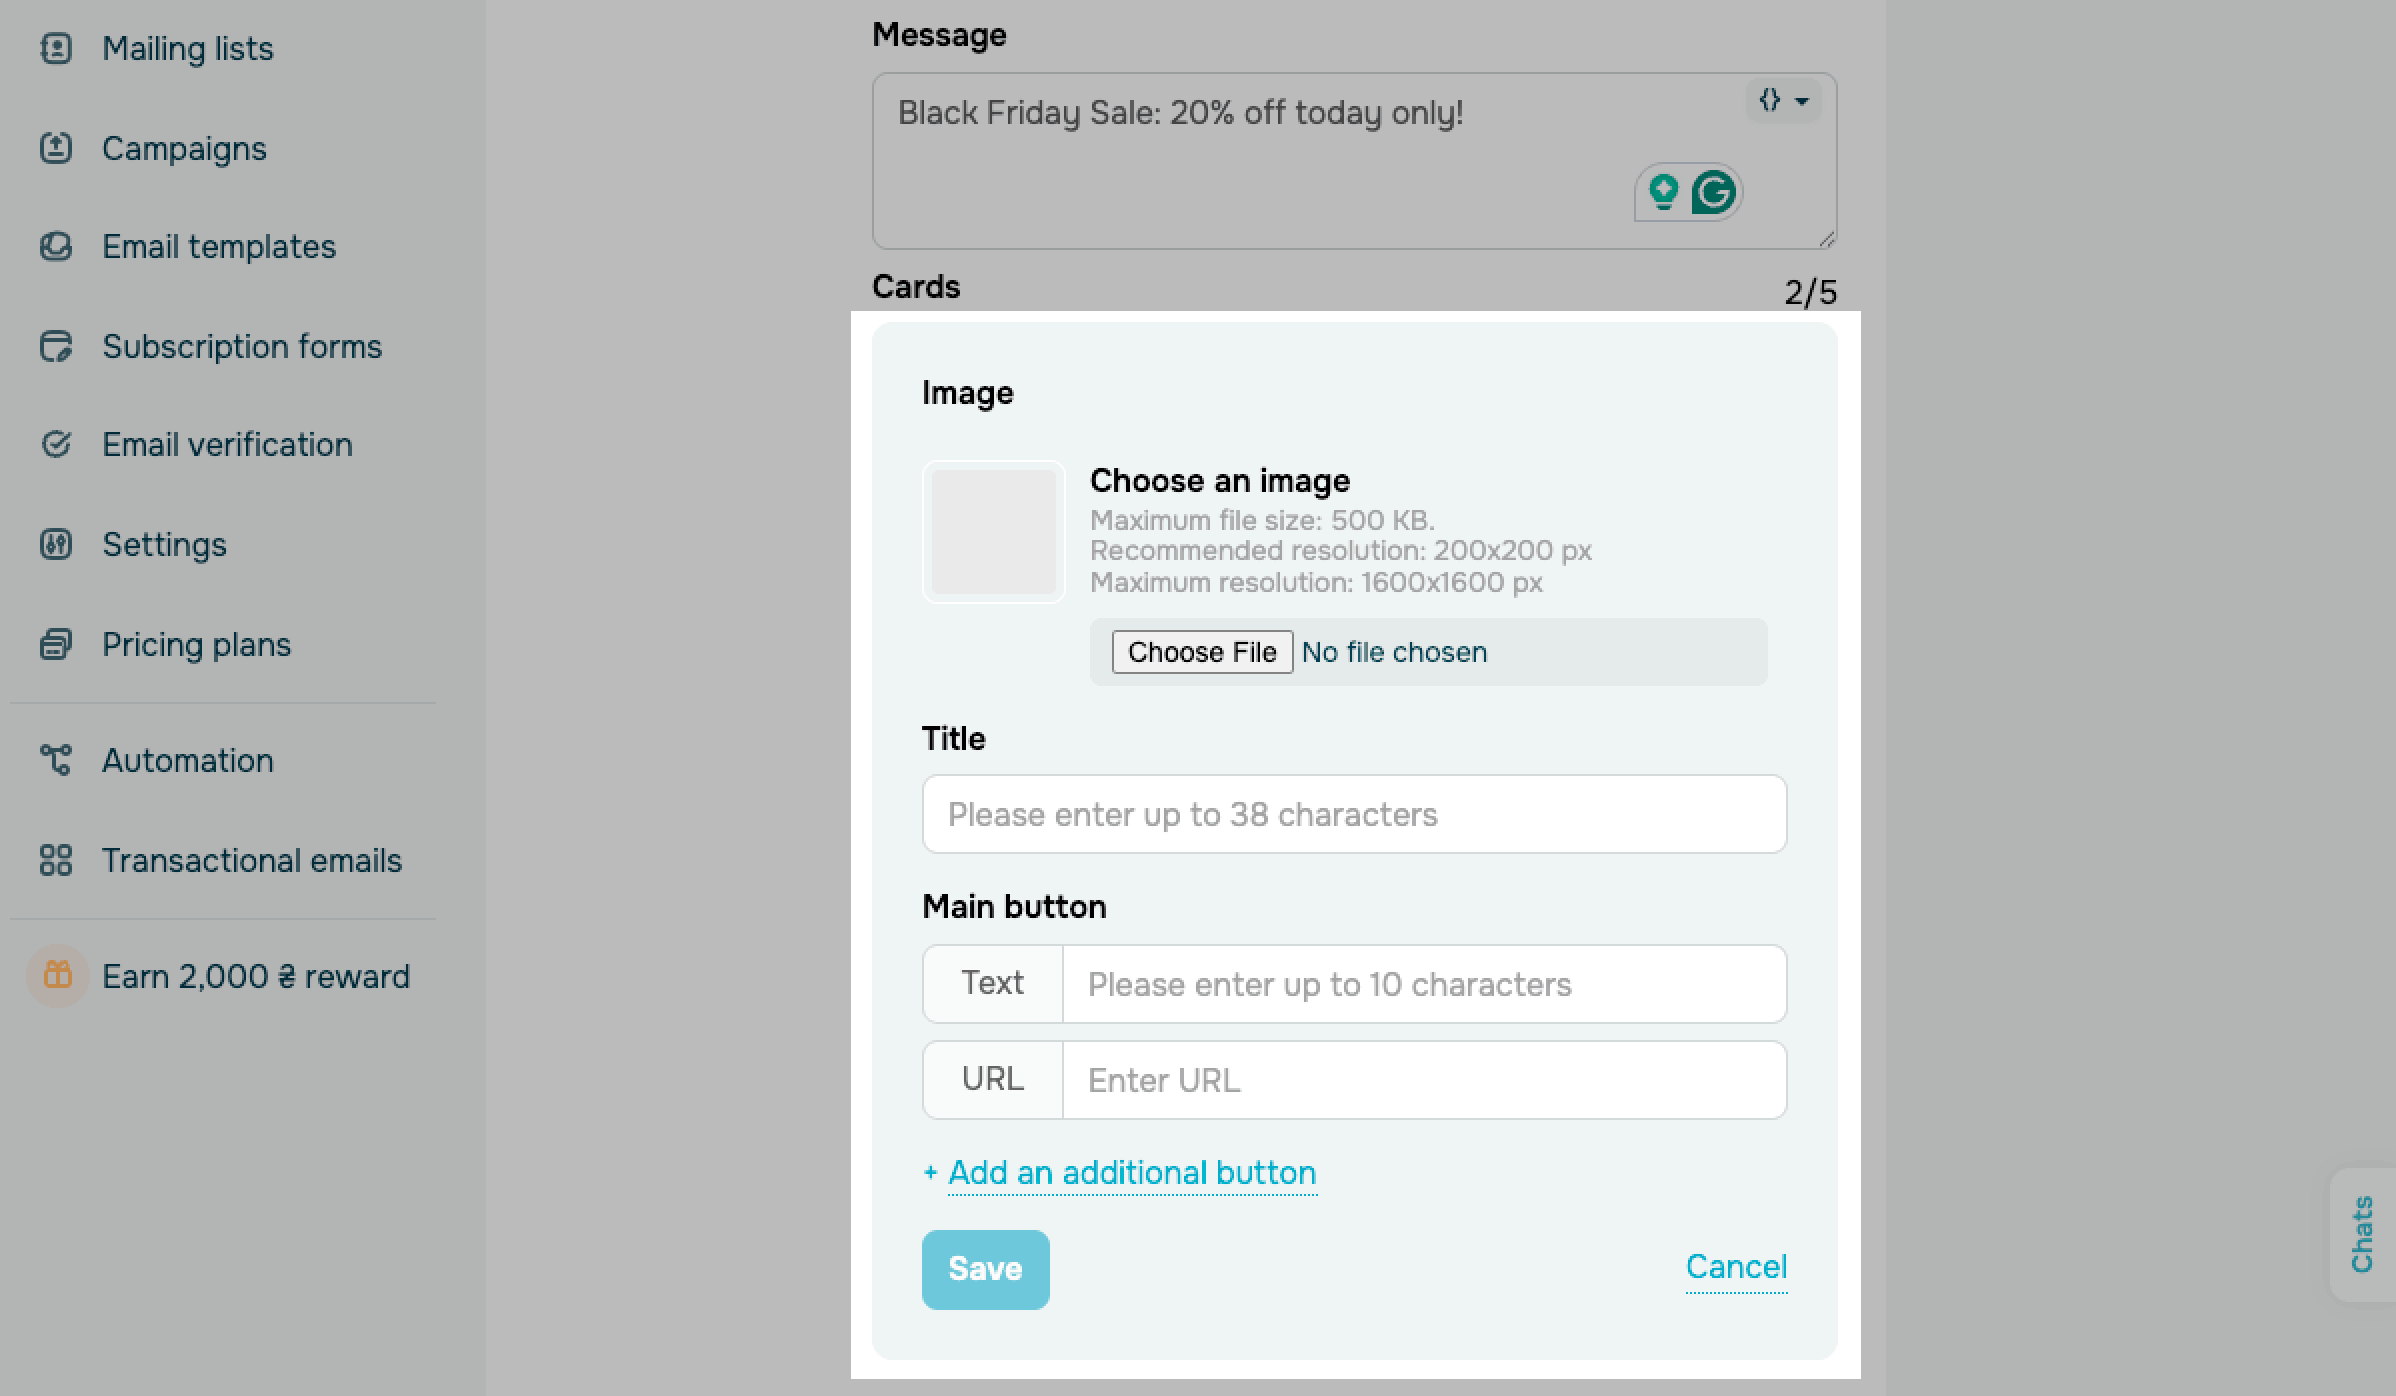Open the Earn 2,000 ₴ reward item
Viewport: 2396px width, 1396px height.
(x=255, y=976)
